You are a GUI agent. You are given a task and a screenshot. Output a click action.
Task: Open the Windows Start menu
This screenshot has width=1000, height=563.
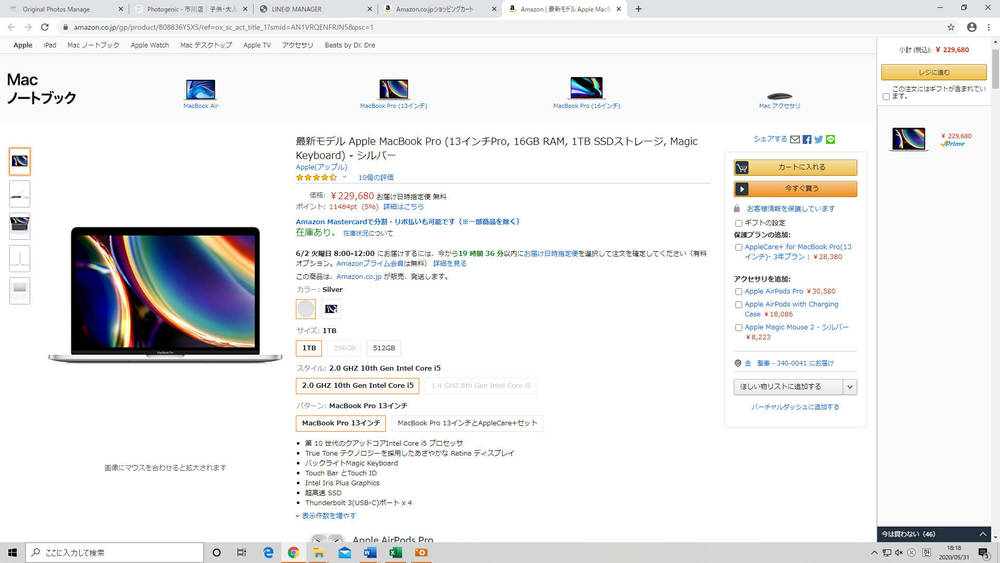point(12,552)
